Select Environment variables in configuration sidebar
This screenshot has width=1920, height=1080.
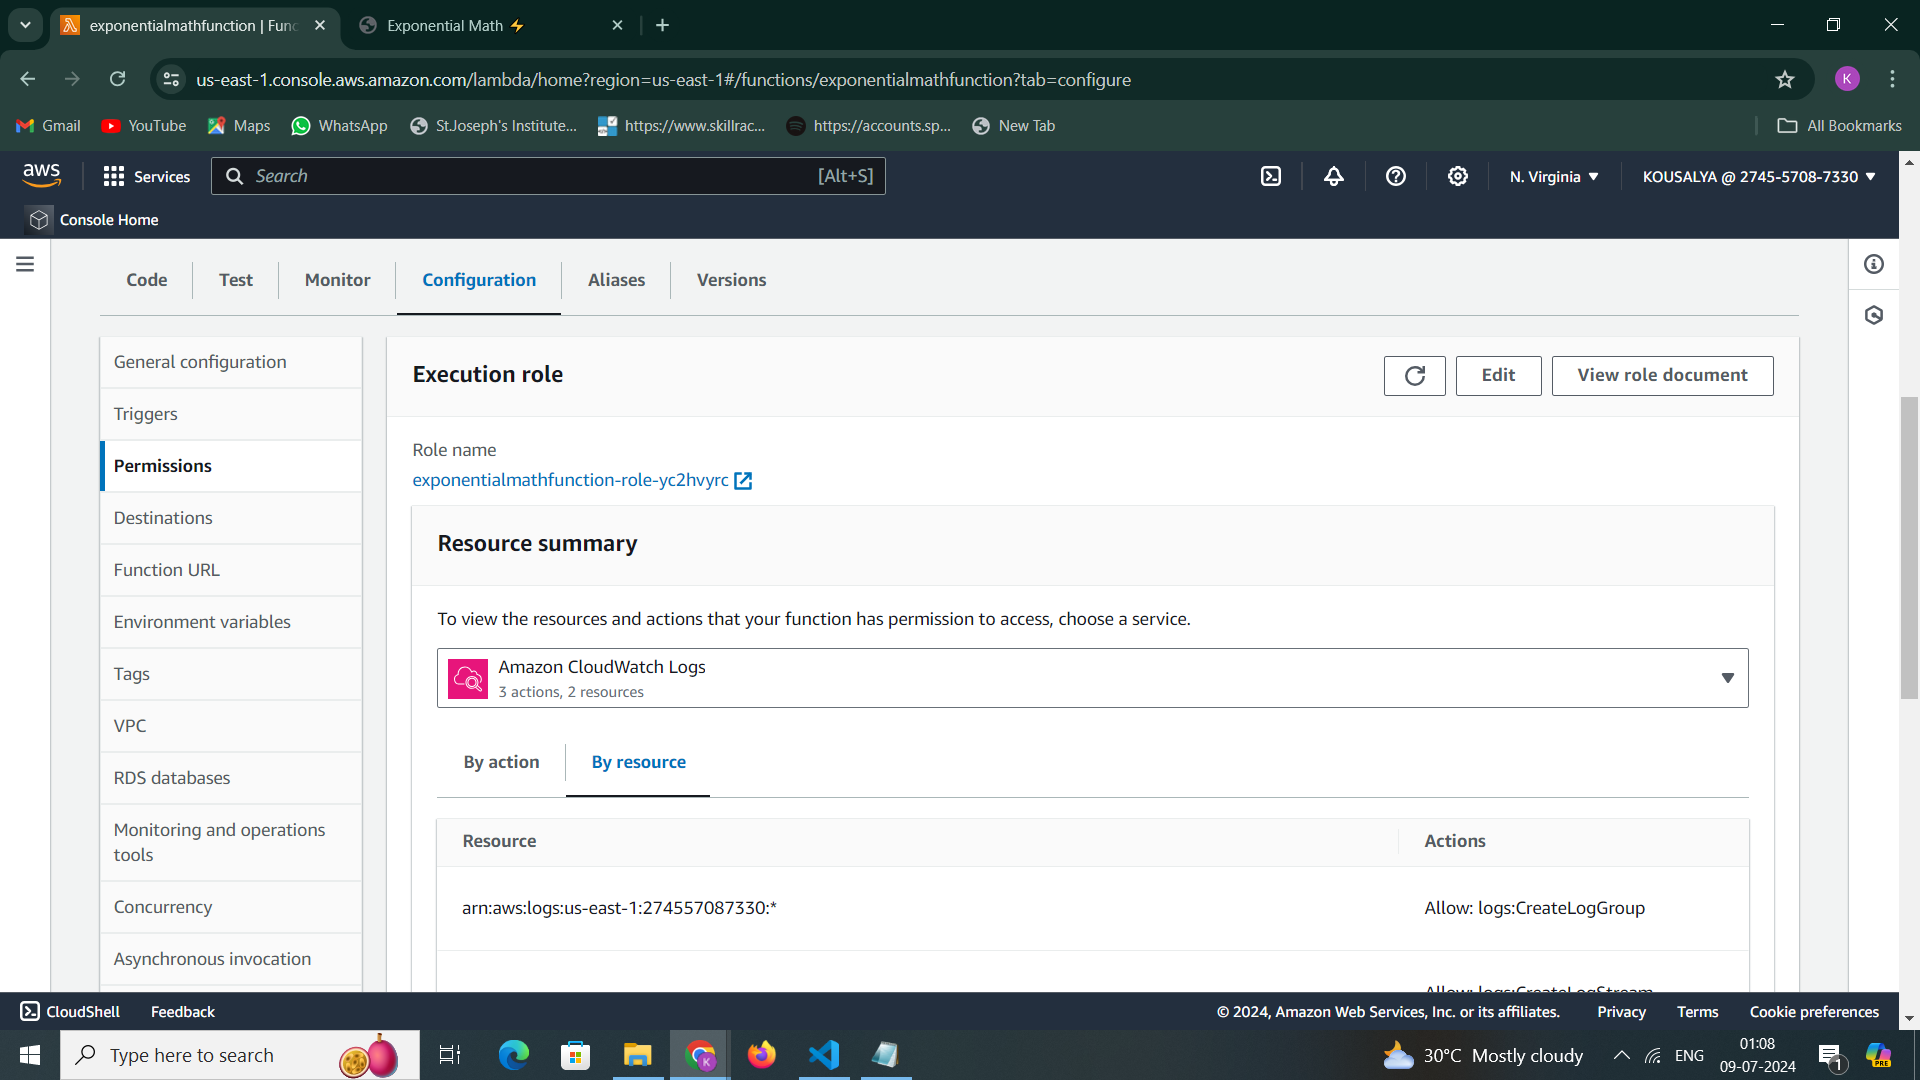coord(202,622)
